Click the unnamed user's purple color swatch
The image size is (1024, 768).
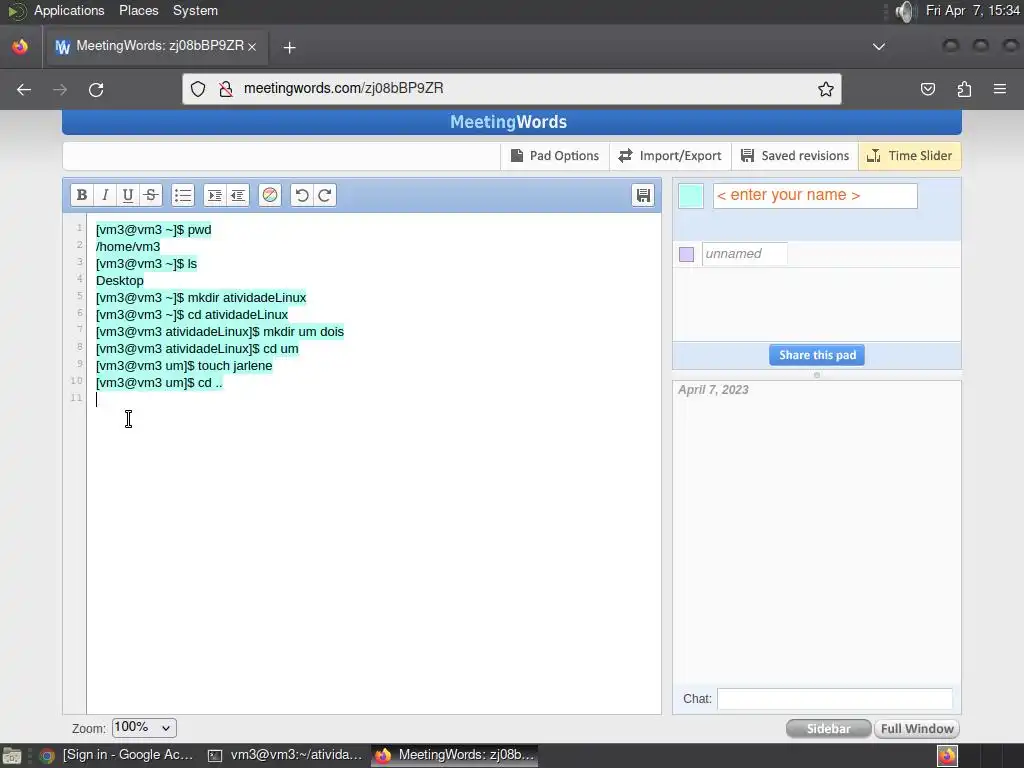click(686, 254)
